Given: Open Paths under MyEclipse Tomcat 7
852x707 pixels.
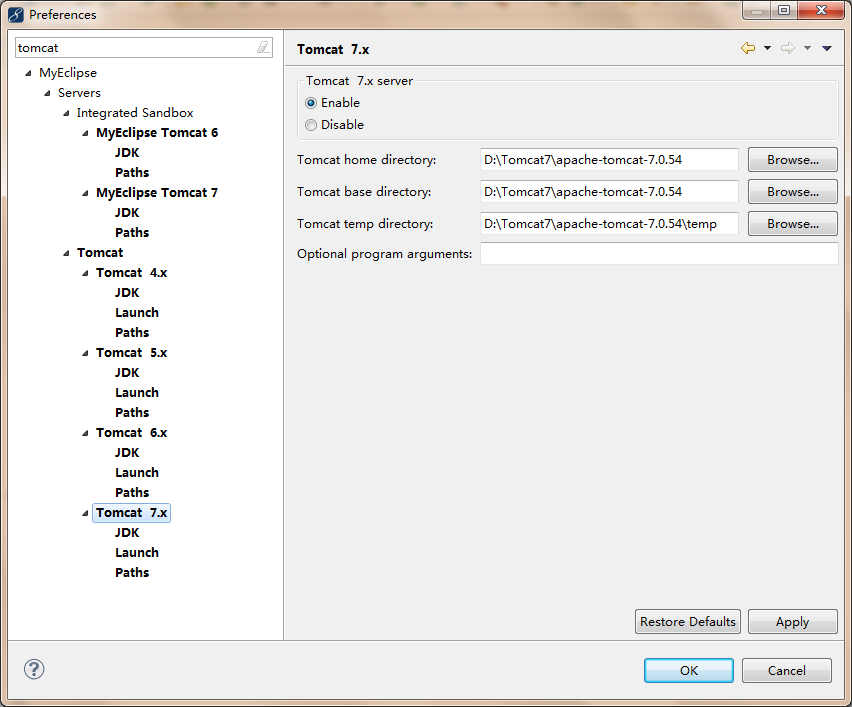Looking at the screenshot, I should click(132, 233).
